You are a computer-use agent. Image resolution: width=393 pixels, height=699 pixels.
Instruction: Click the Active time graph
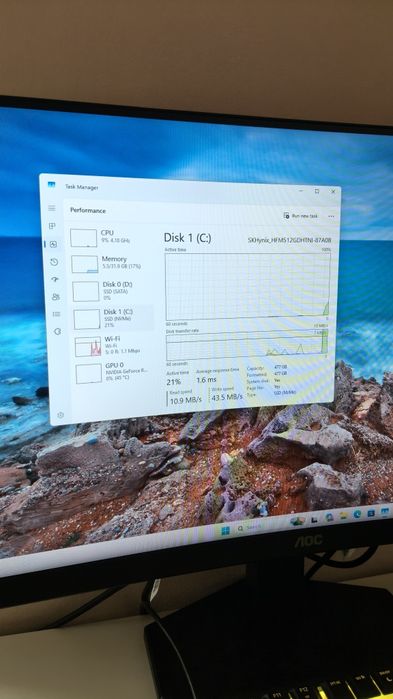tap(247, 286)
